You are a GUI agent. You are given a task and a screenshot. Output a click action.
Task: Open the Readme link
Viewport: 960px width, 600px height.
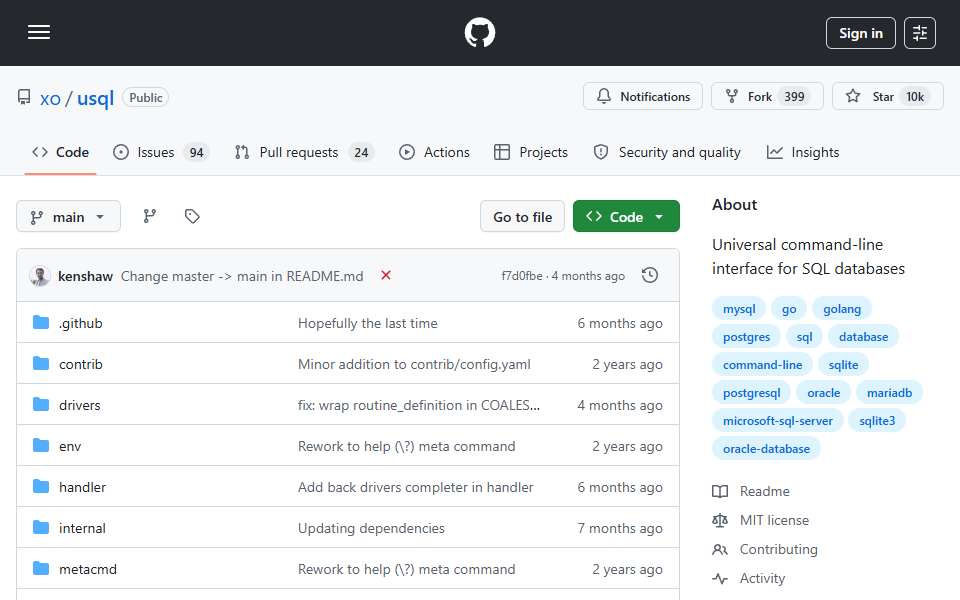pyautogui.click(x=751, y=491)
